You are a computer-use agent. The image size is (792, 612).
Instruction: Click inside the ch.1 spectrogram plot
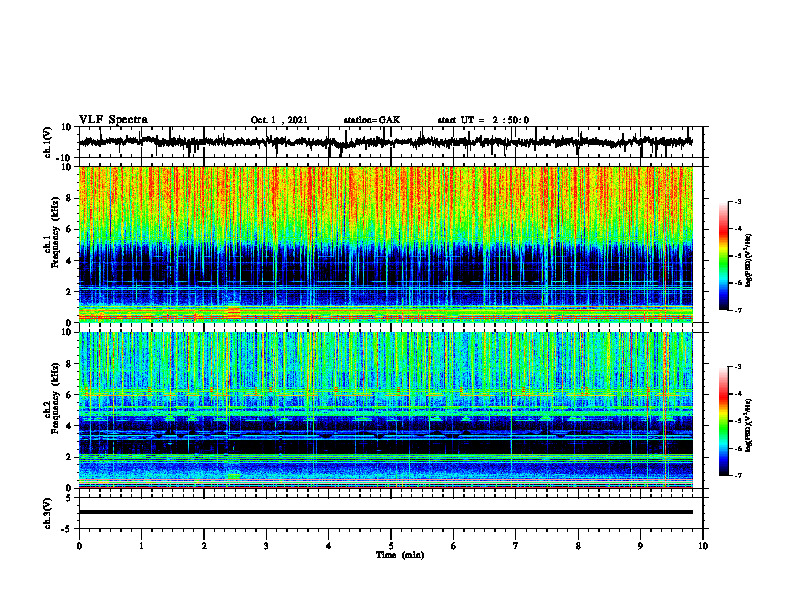click(x=386, y=244)
